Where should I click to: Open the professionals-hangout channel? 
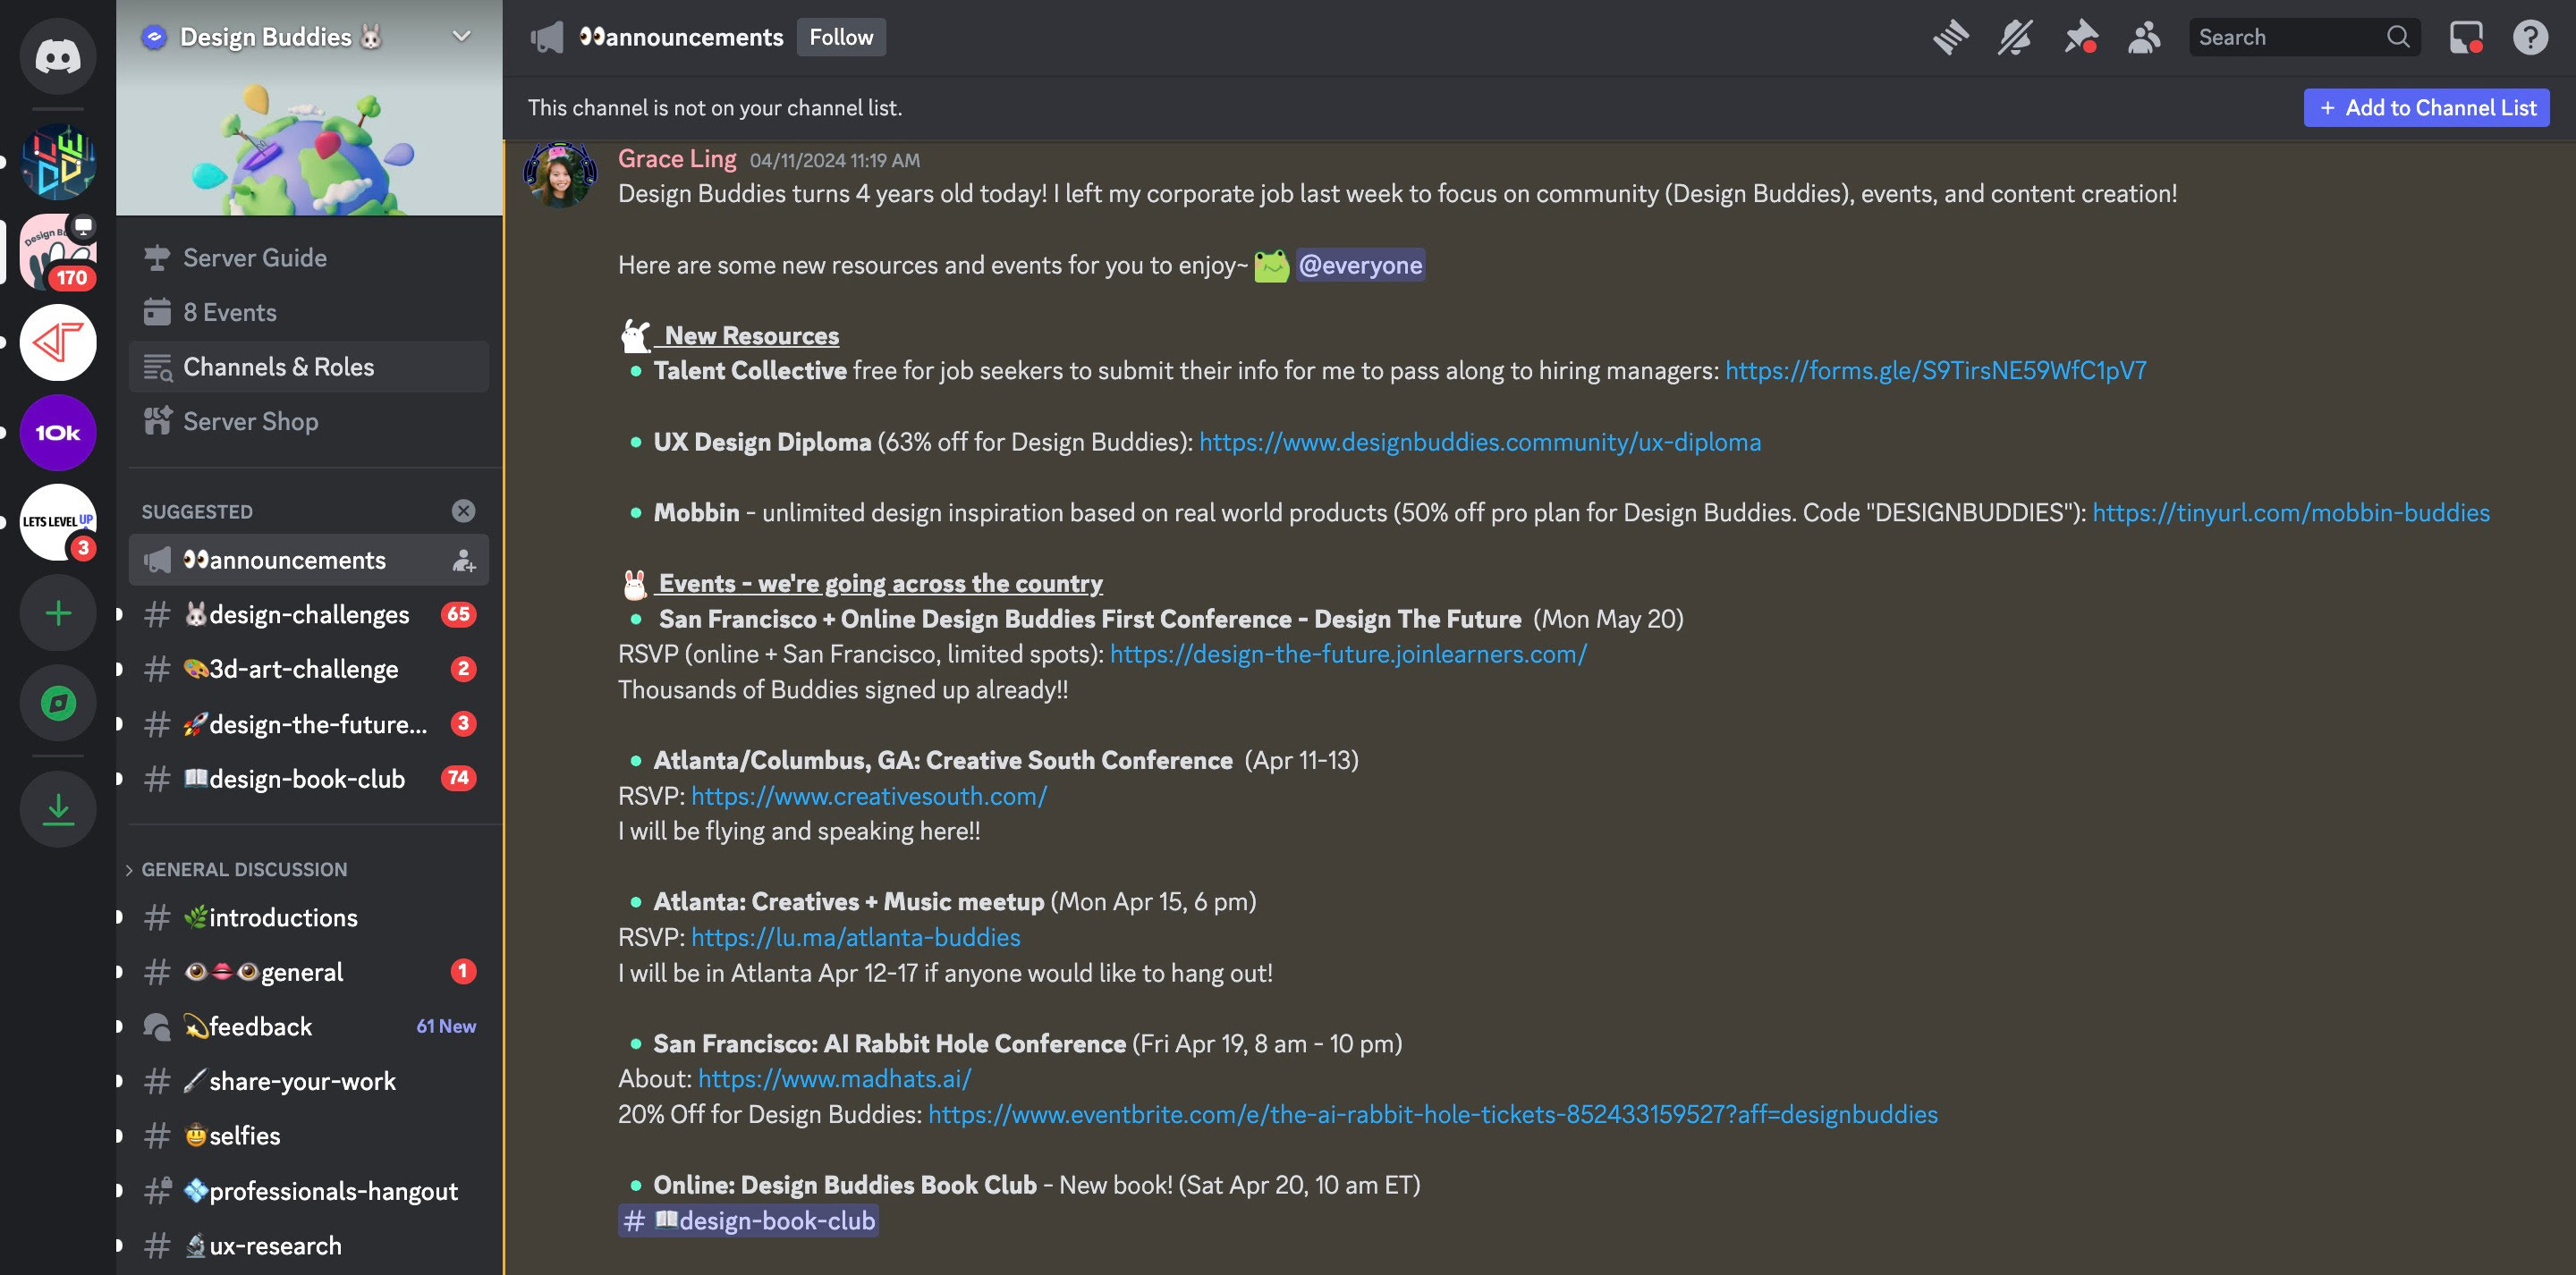coord(309,1191)
